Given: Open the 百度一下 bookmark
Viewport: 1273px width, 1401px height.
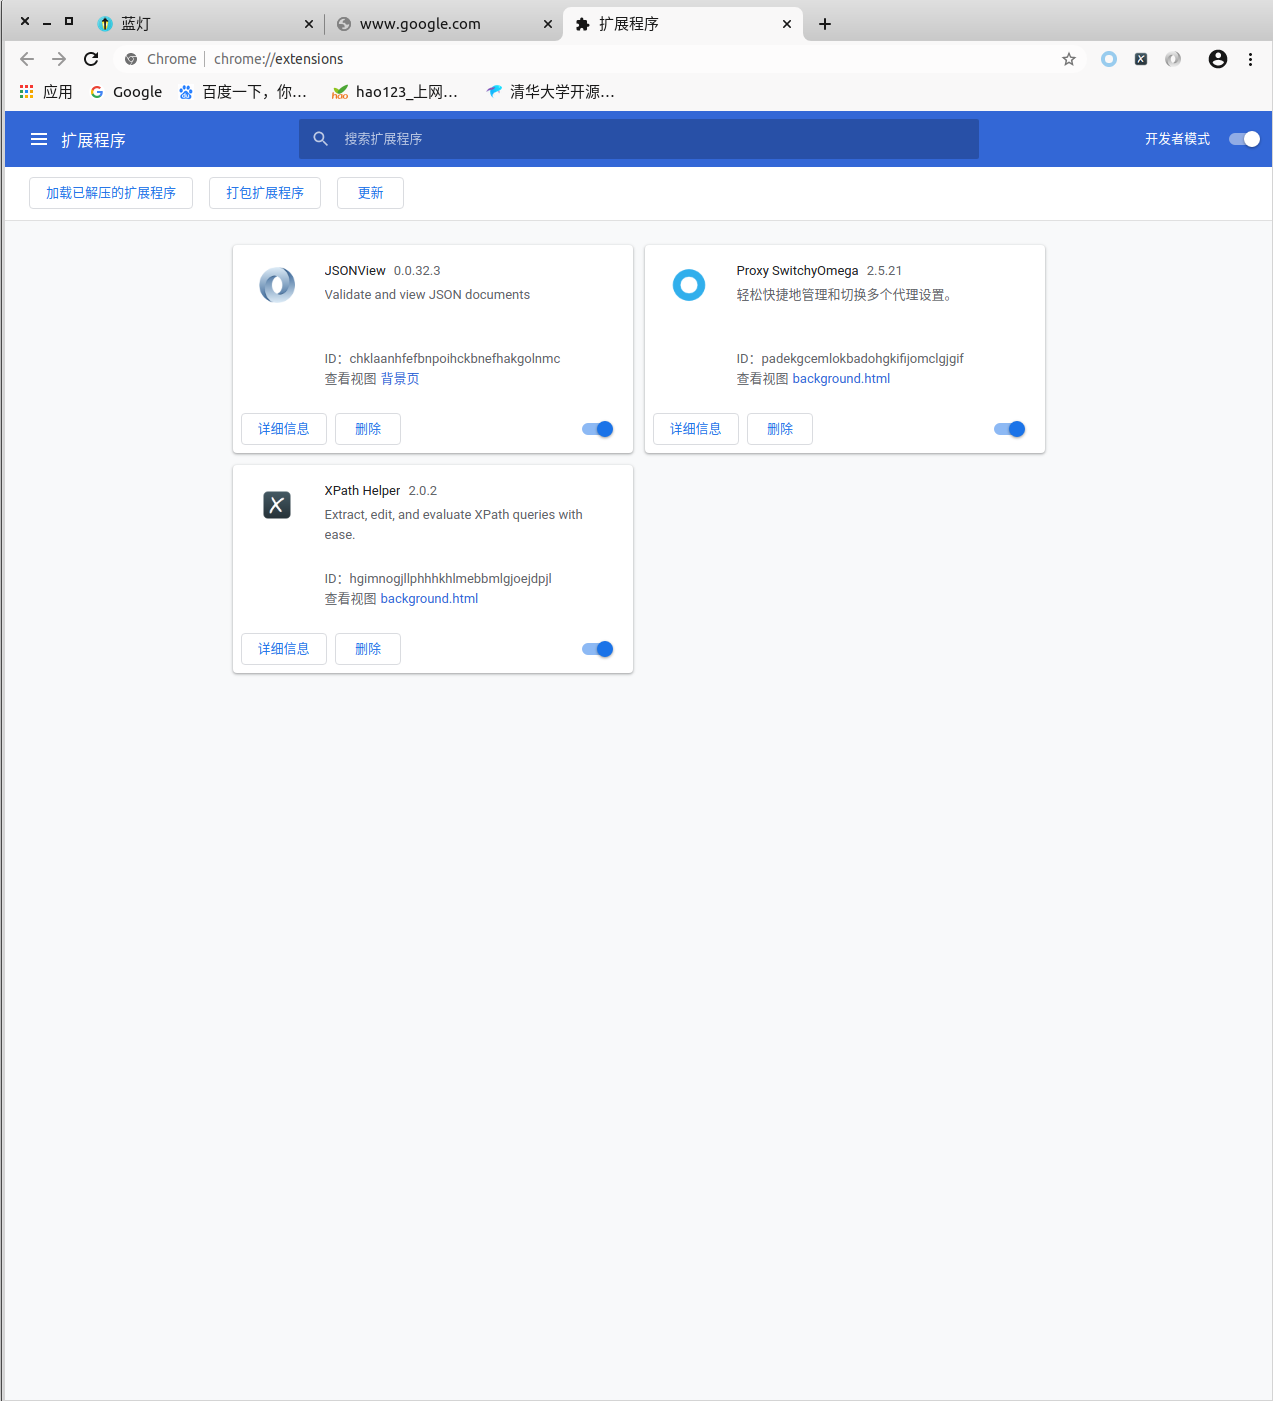Looking at the screenshot, I should (x=243, y=92).
